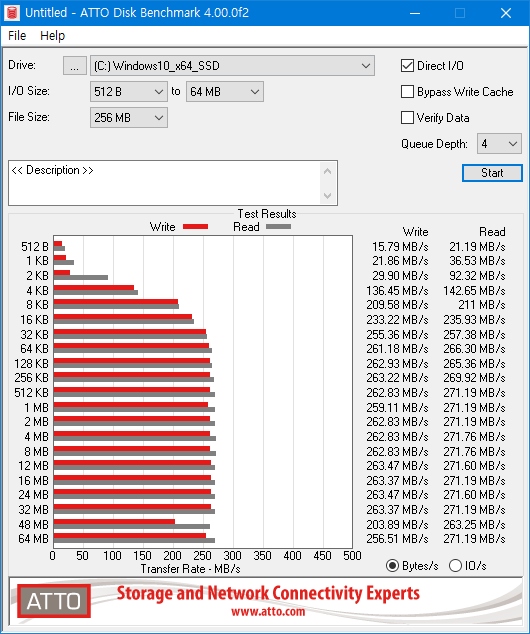Click the 2 KB read value 92.32 MB/s
The width and height of the screenshot is (530, 634).
click(477, 276)
